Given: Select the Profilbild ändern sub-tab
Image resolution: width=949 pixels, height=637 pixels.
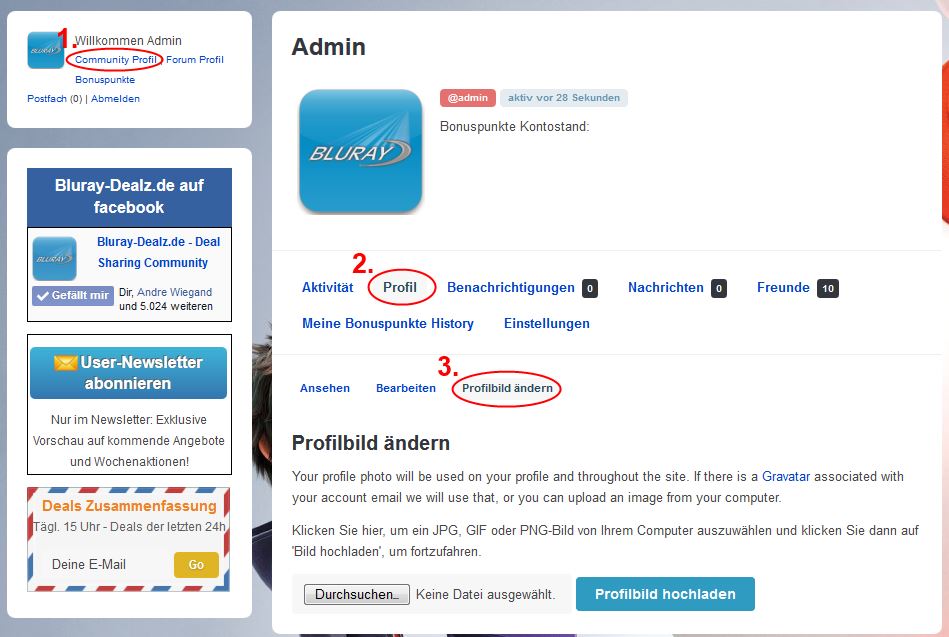Looking at the screenshot, I should tap(507, 388).
